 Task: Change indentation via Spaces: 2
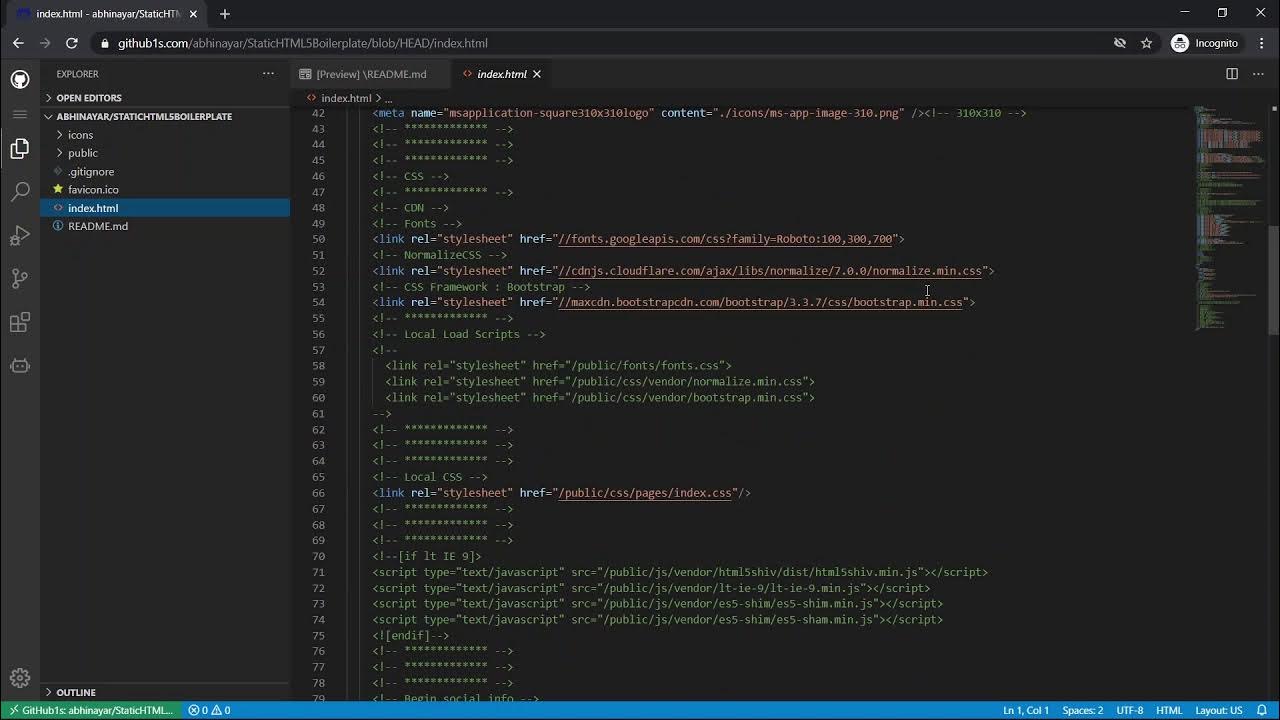pos(1082,710)
